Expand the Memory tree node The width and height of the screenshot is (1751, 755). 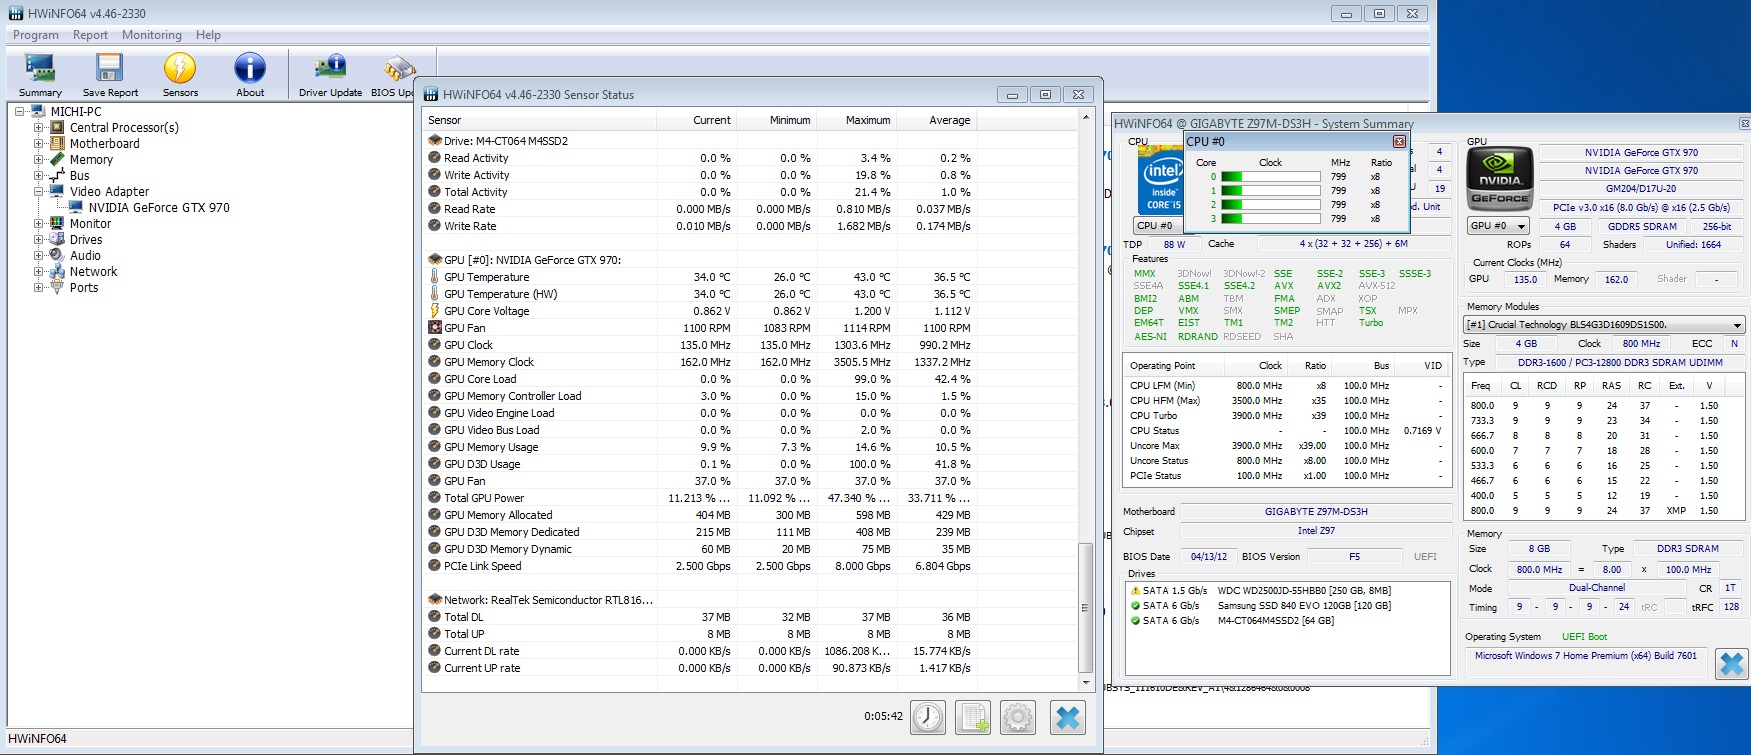click(39, 159)
